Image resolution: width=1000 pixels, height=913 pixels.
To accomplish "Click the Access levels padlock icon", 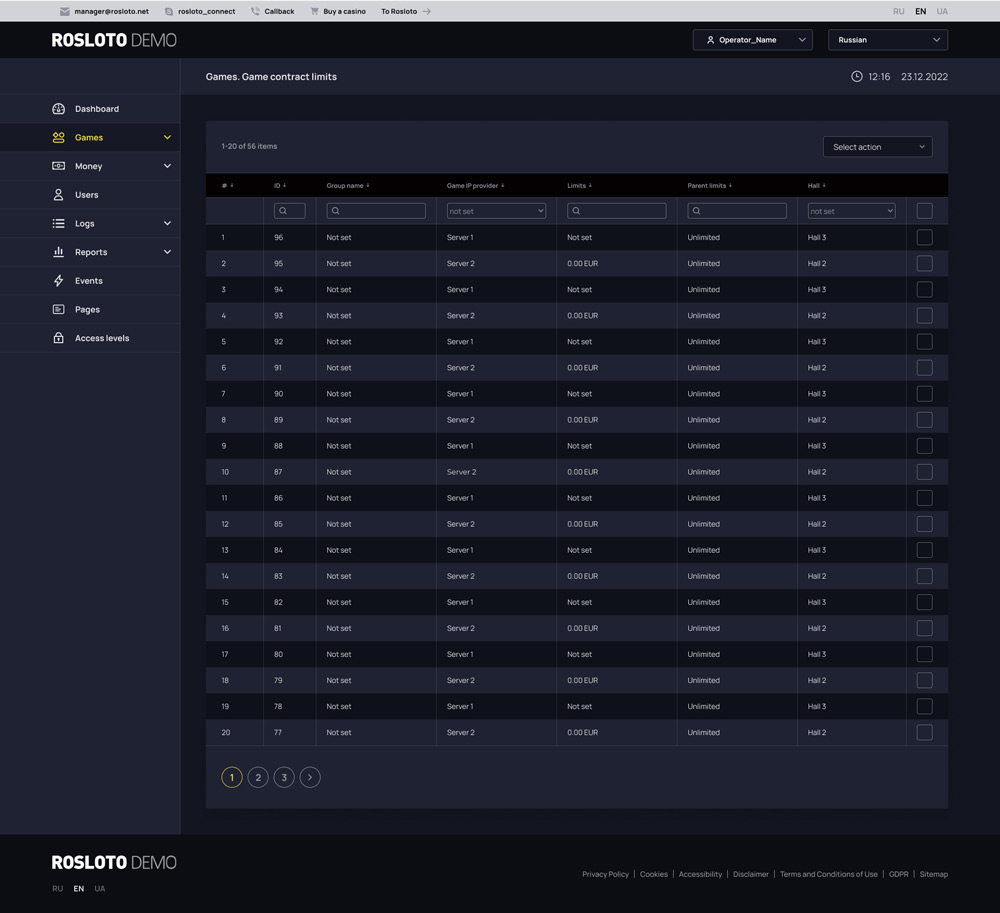I will point(58,338).
